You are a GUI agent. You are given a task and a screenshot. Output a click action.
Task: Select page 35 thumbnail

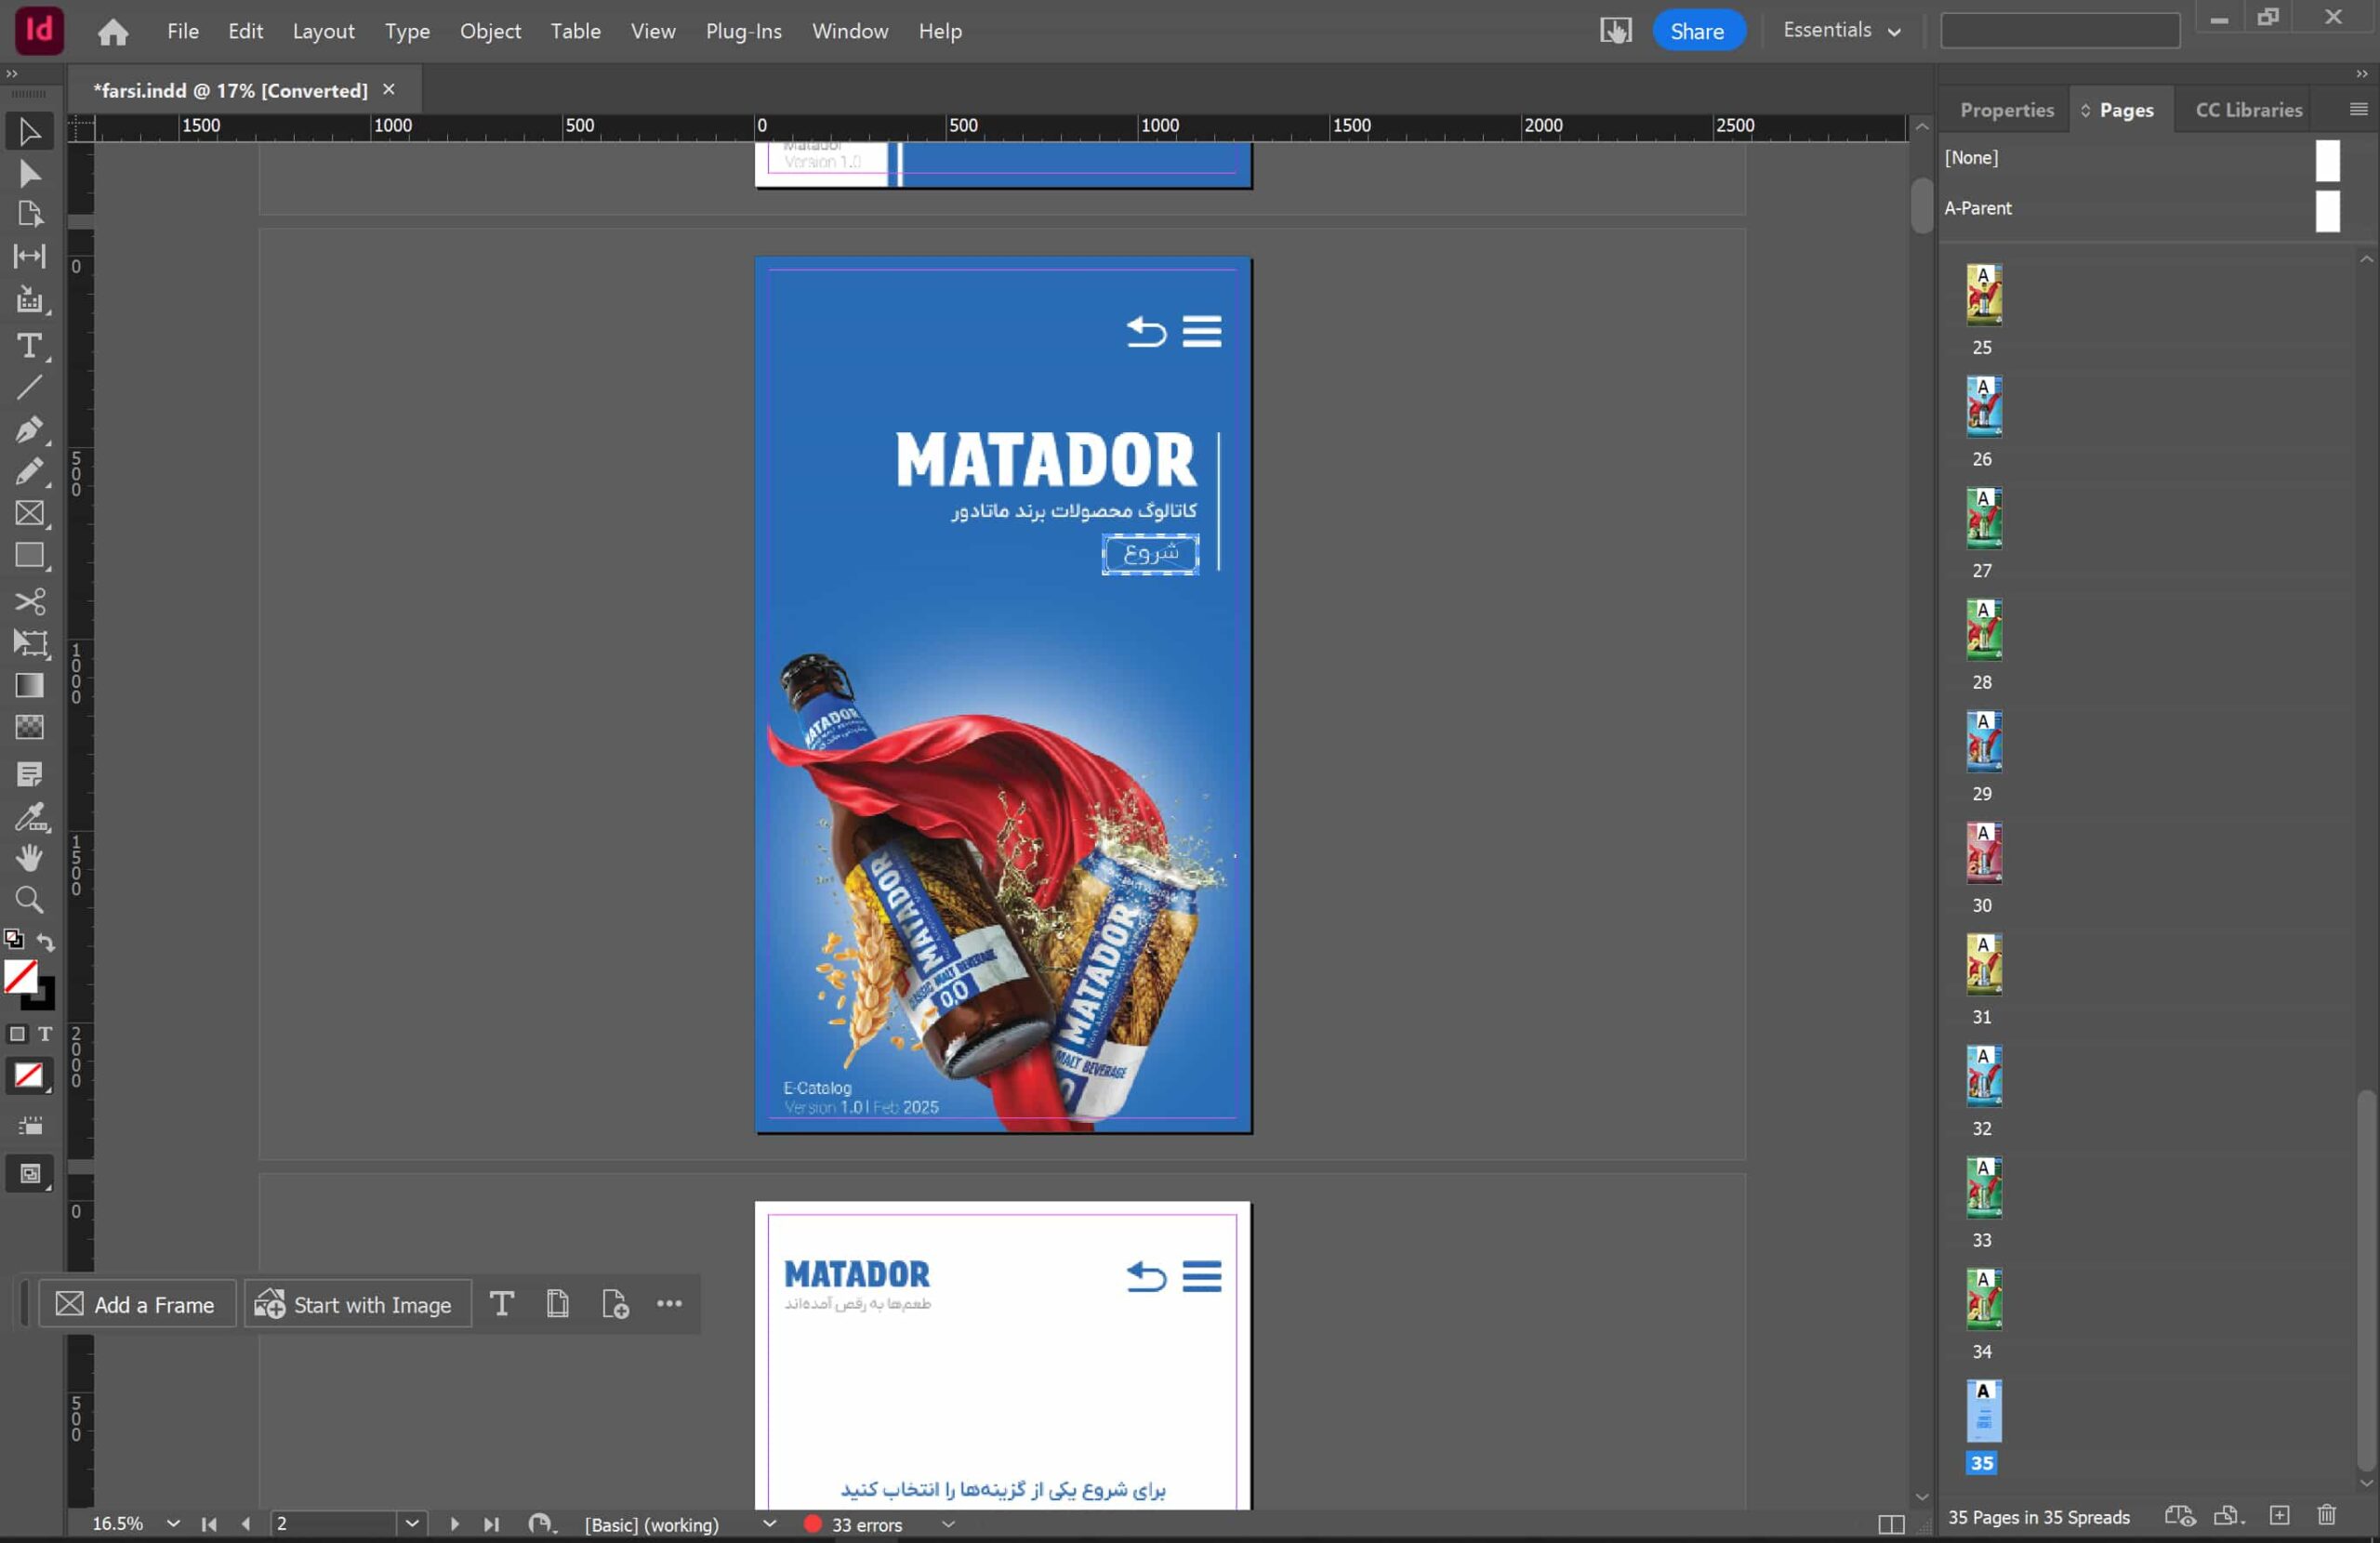(x=1984, y=1411)
